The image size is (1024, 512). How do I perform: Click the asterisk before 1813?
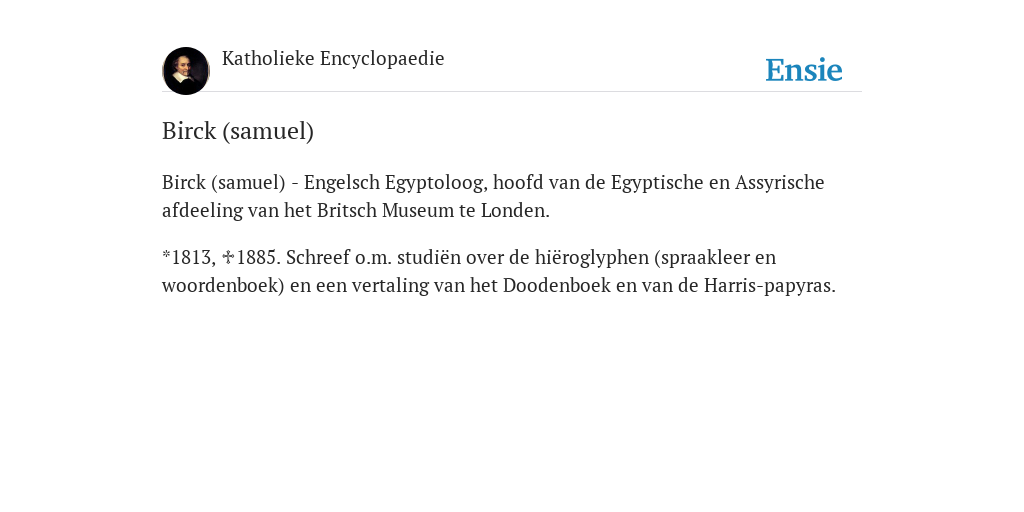166,255
